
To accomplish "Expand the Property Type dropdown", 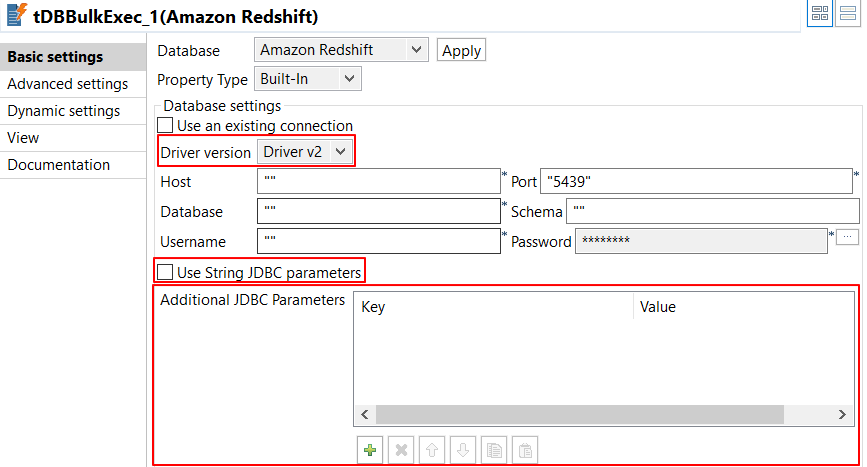I will tap(307, 78).
